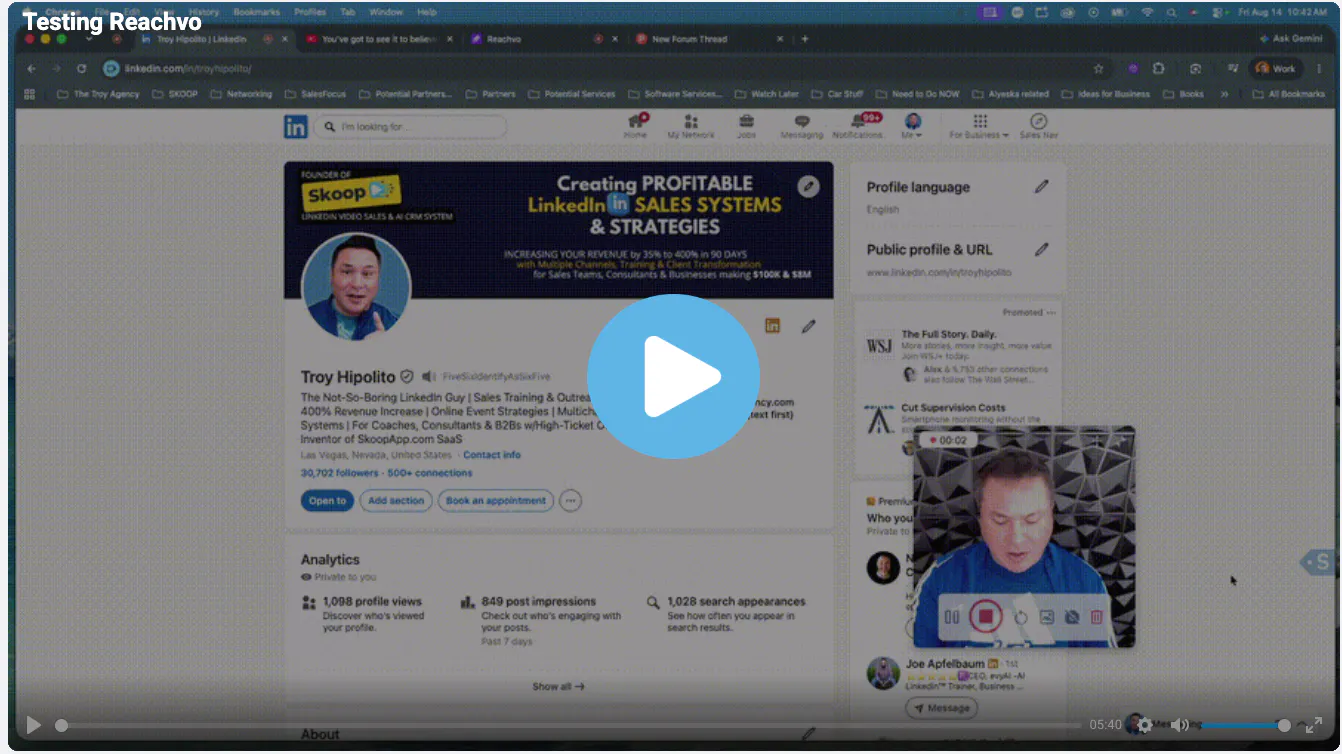The height and width of the screenshot is (754, 1342).
Task: Open the Contact info link
Action: tap(492, 455)
